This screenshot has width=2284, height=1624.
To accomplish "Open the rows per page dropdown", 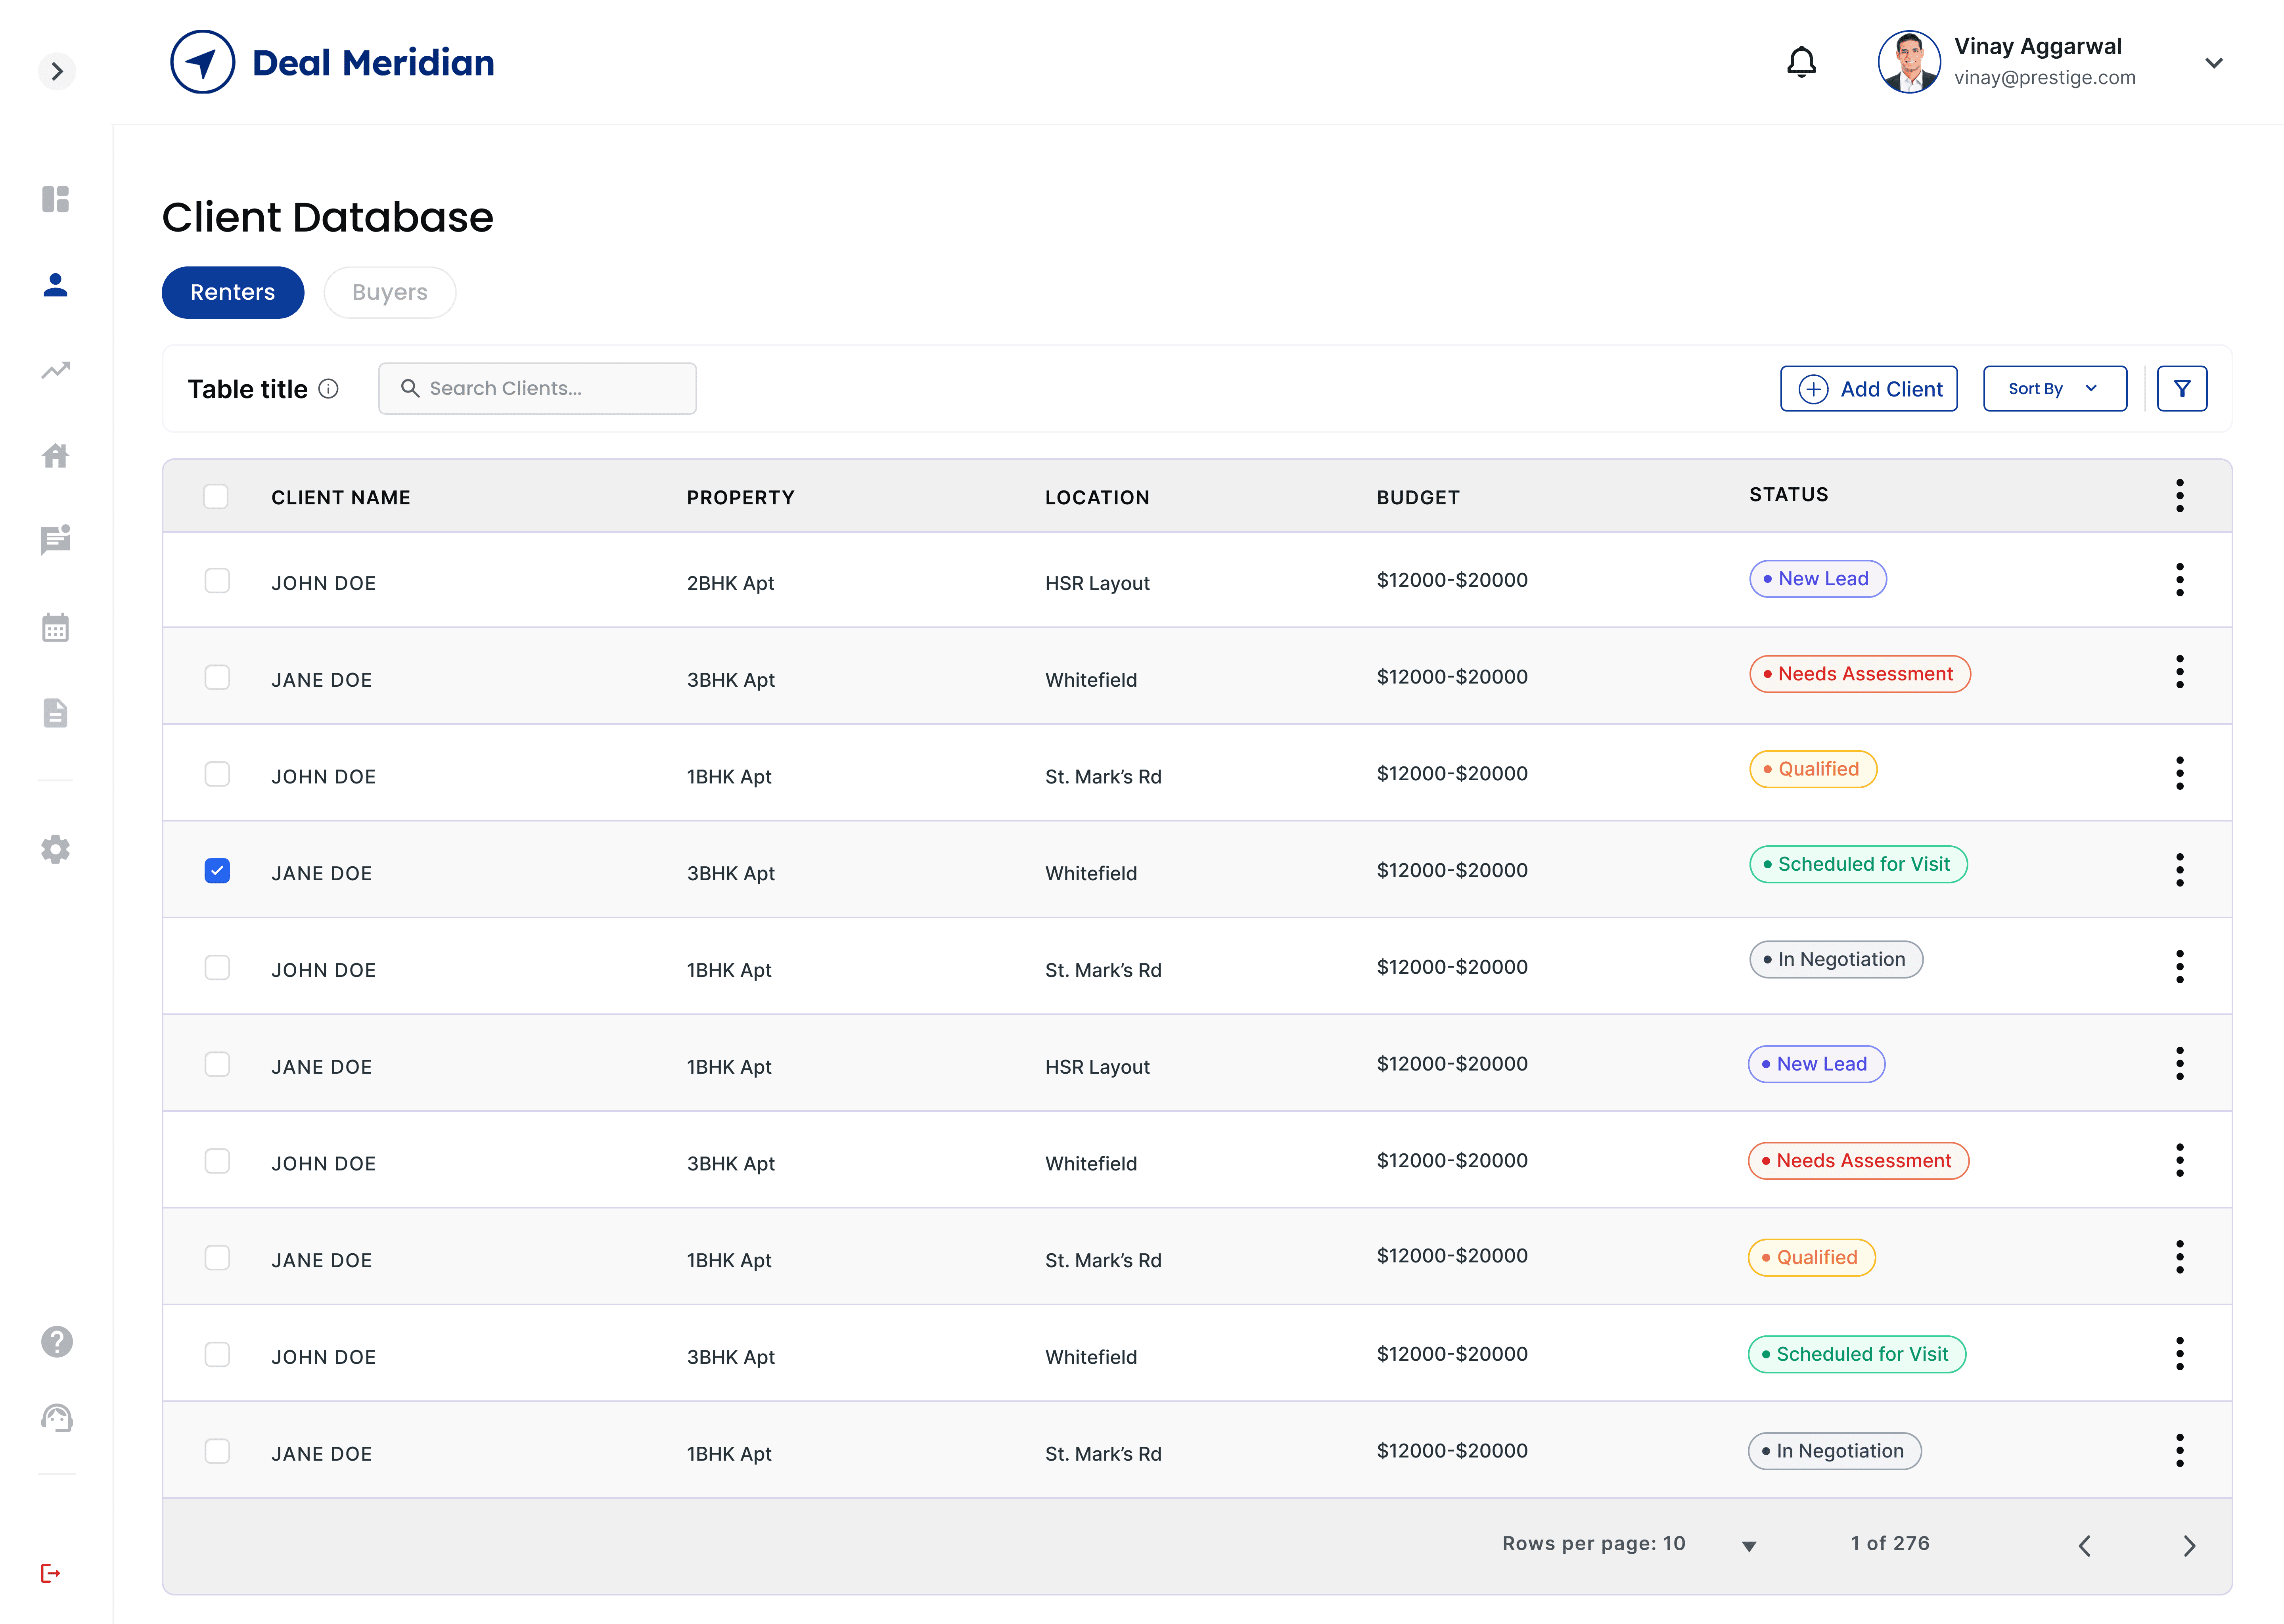I will [x=1749, y=1546].
